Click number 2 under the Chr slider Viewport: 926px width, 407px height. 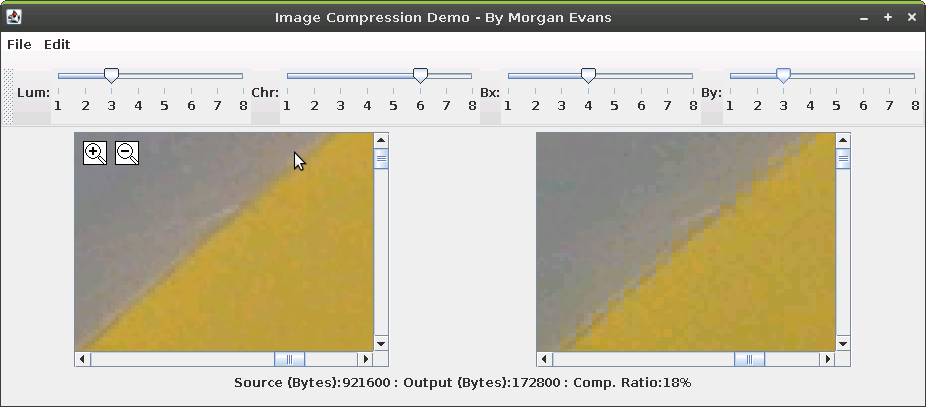[314, 106]
